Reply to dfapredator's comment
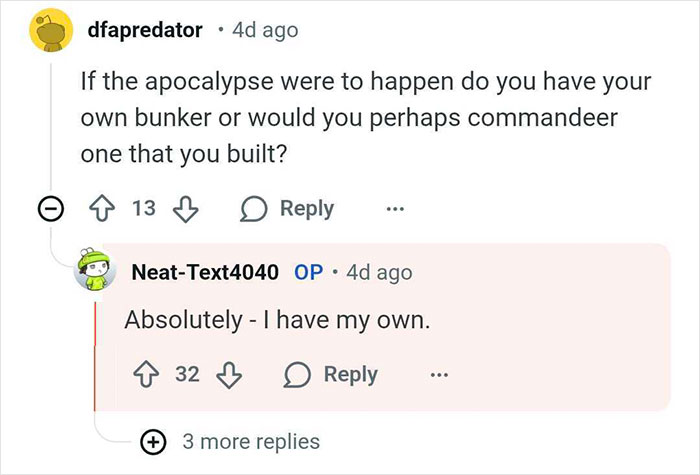The image size is (700, 475). [288, 208]
